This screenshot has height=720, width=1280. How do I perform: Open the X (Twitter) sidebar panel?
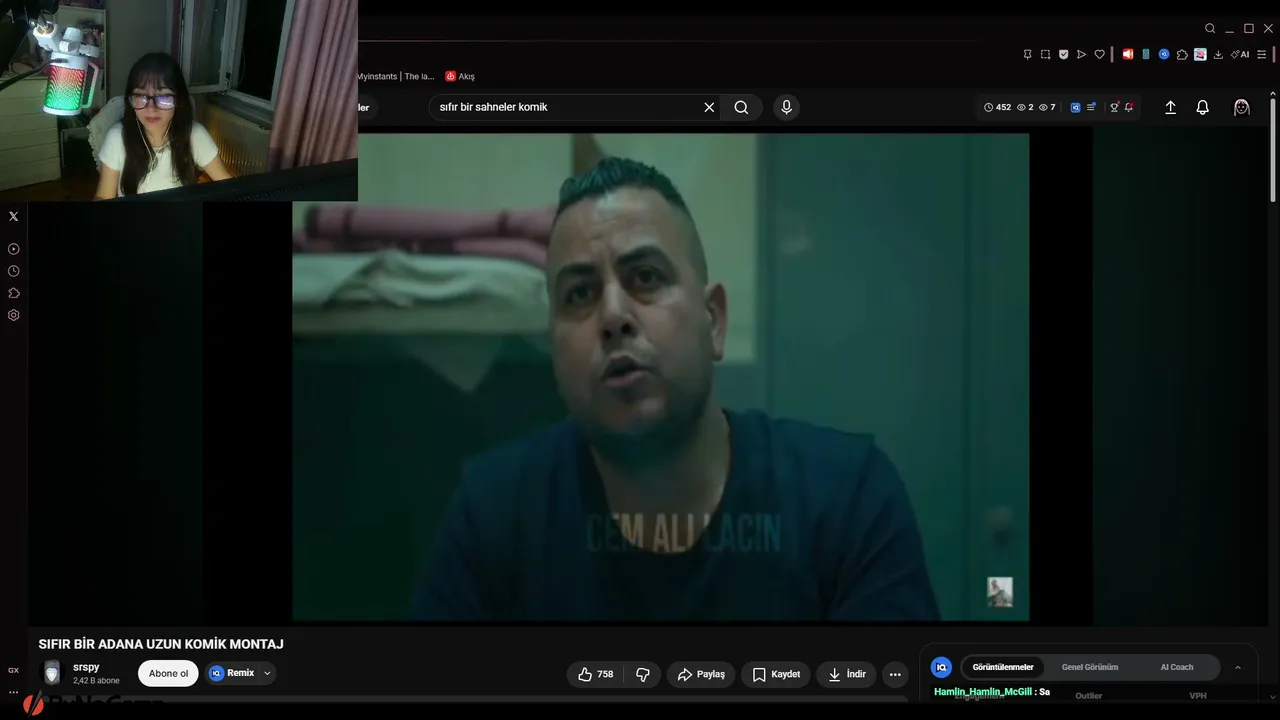click(x=13, y=216)
